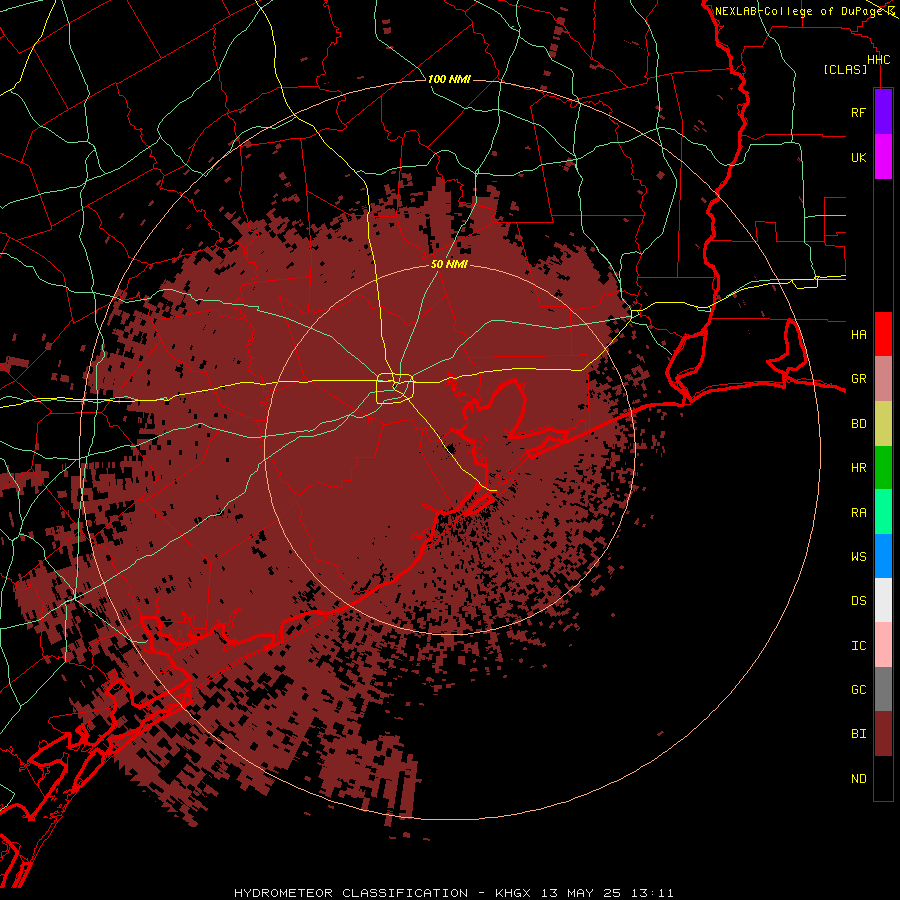
Task: Click the GC legend label
Action: click(x=858, y=690)
